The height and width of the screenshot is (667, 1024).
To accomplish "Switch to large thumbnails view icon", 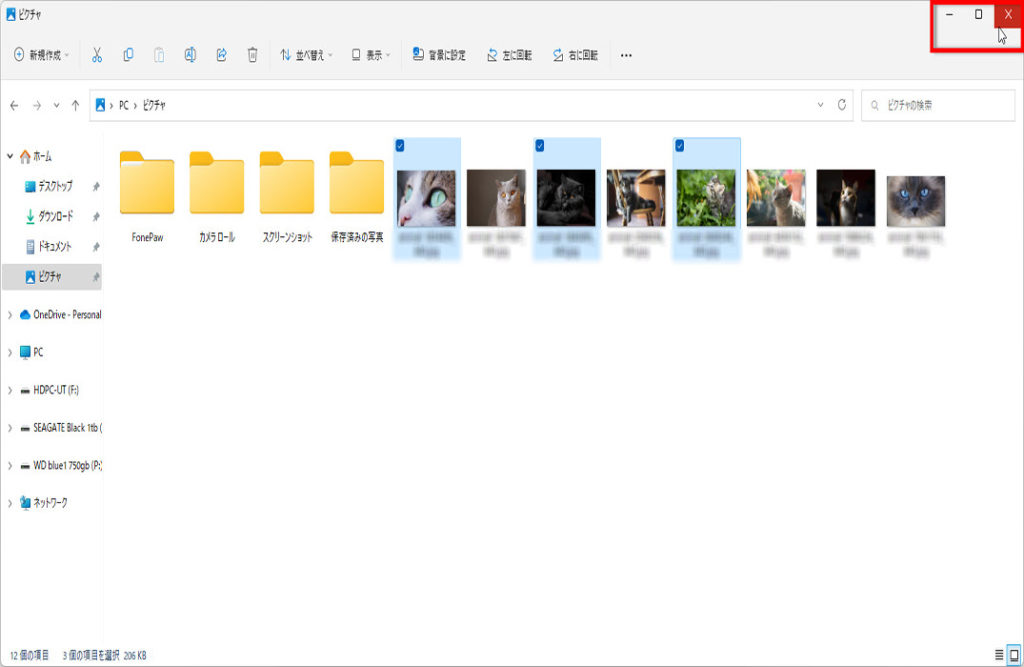I will point(1013,655).
